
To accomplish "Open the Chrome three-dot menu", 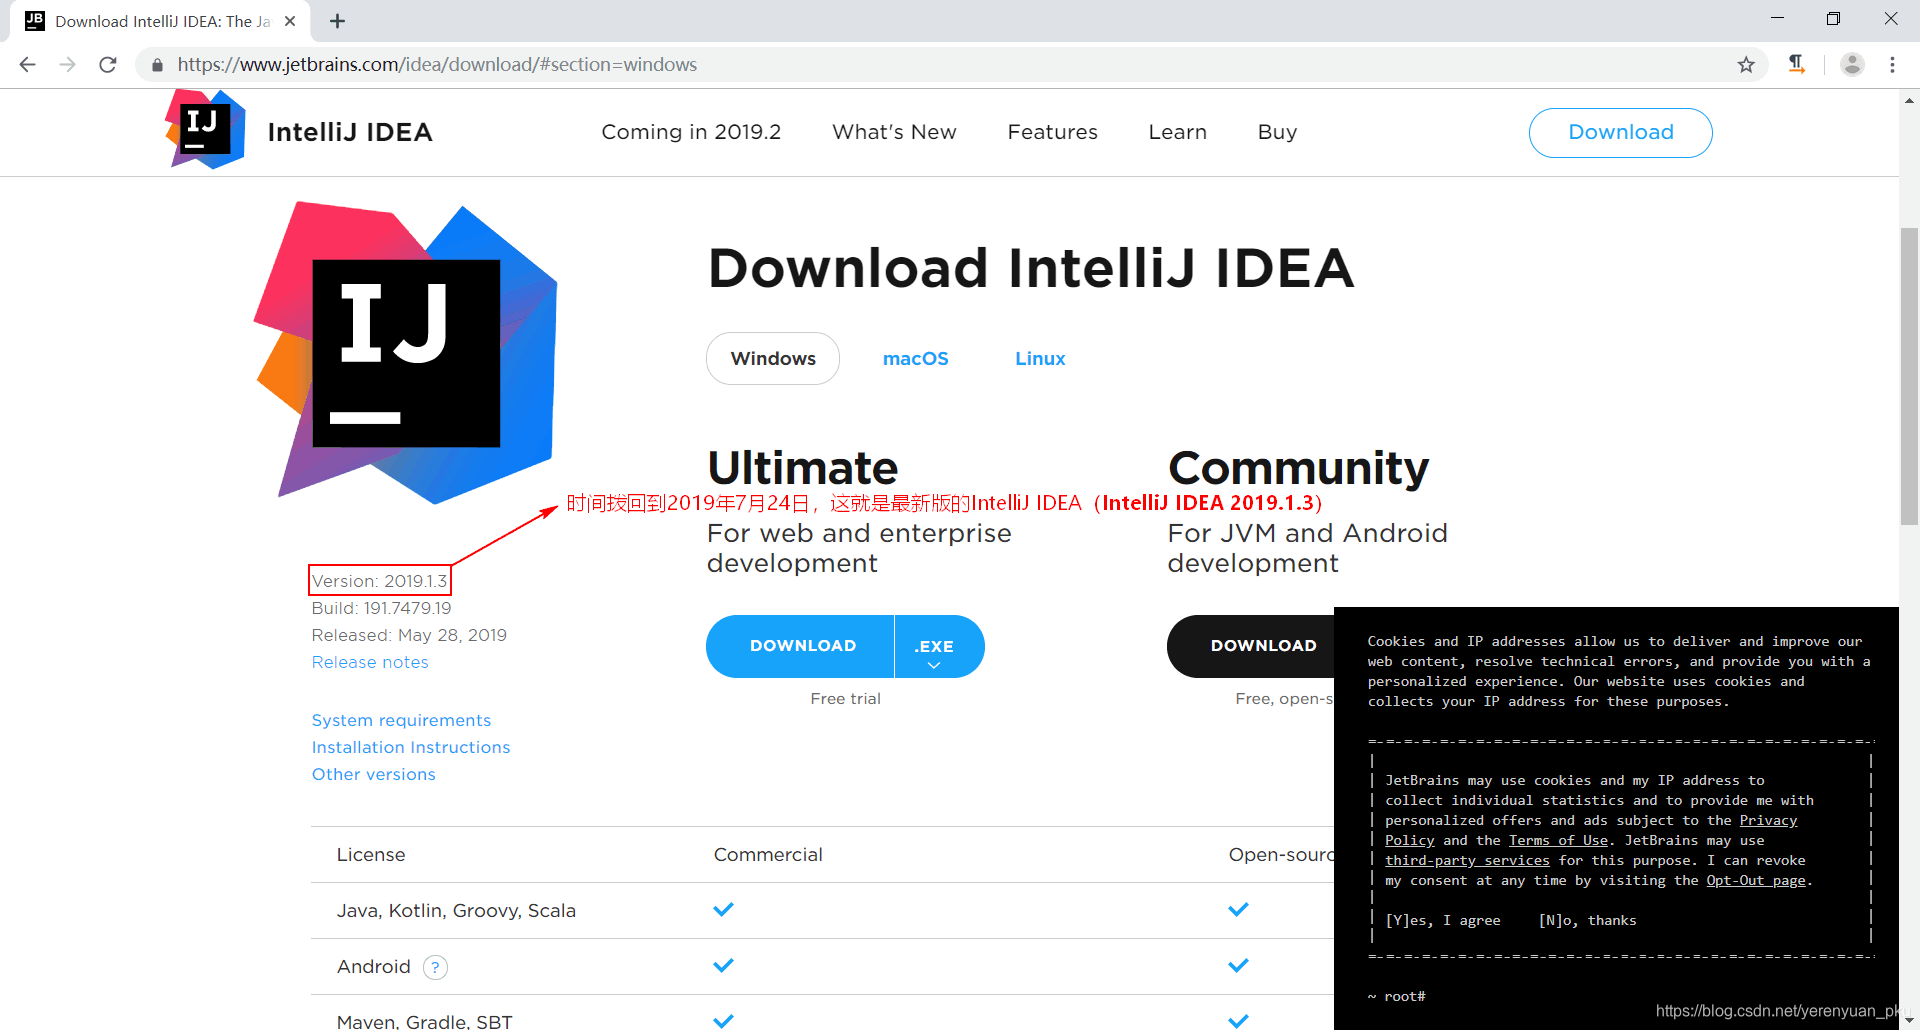I will (x=1892, y=65).
